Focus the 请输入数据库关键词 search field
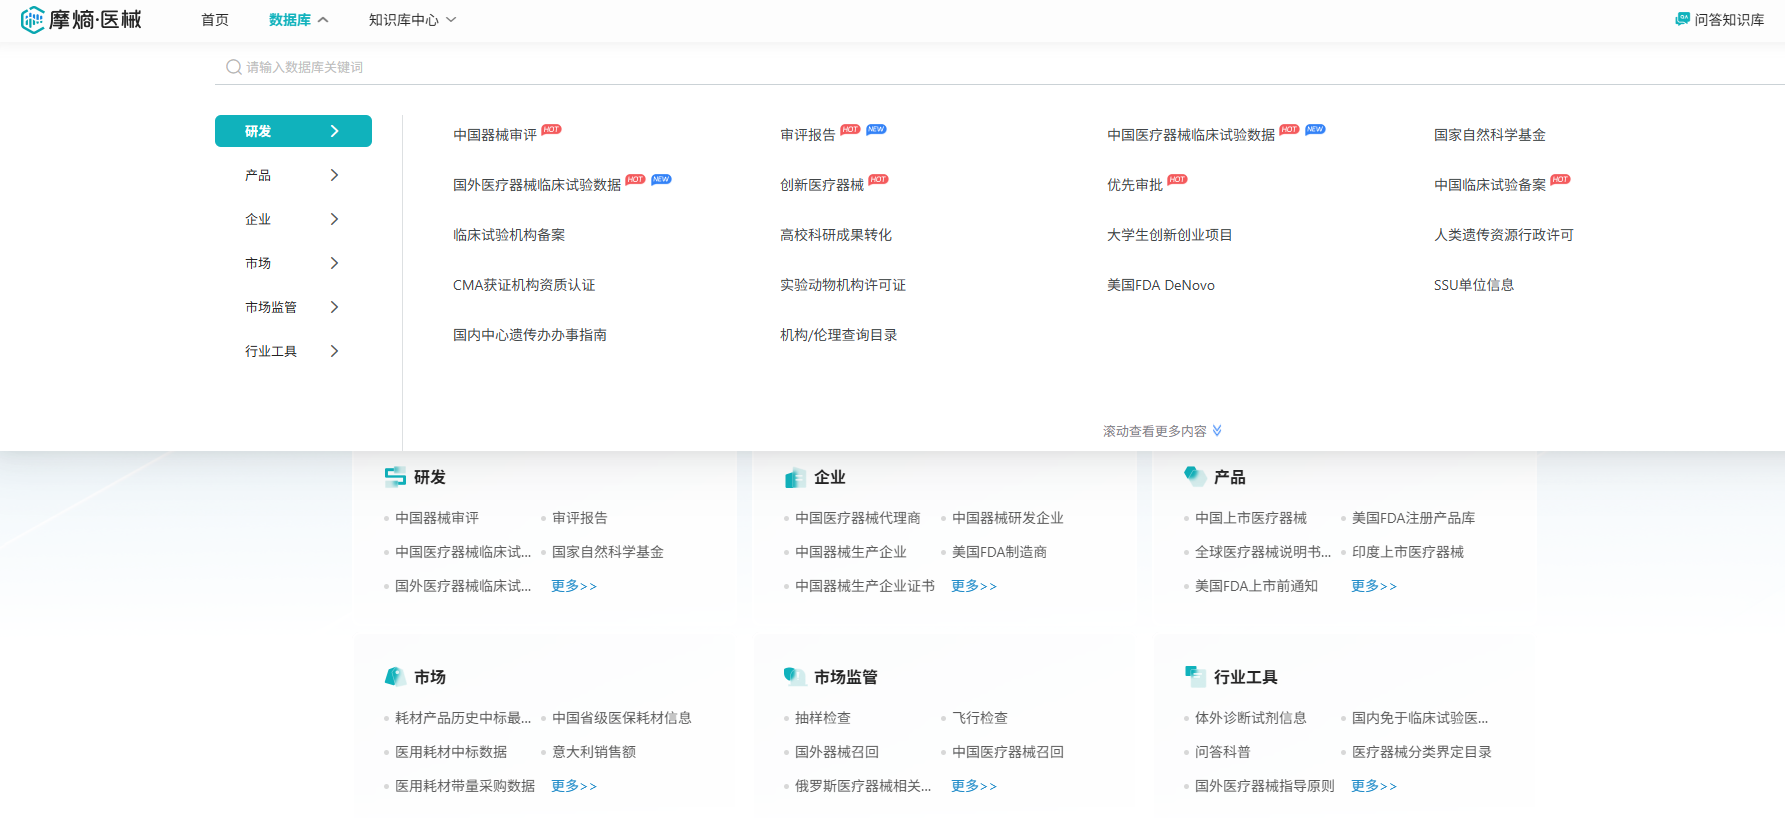 [1000, 67]
